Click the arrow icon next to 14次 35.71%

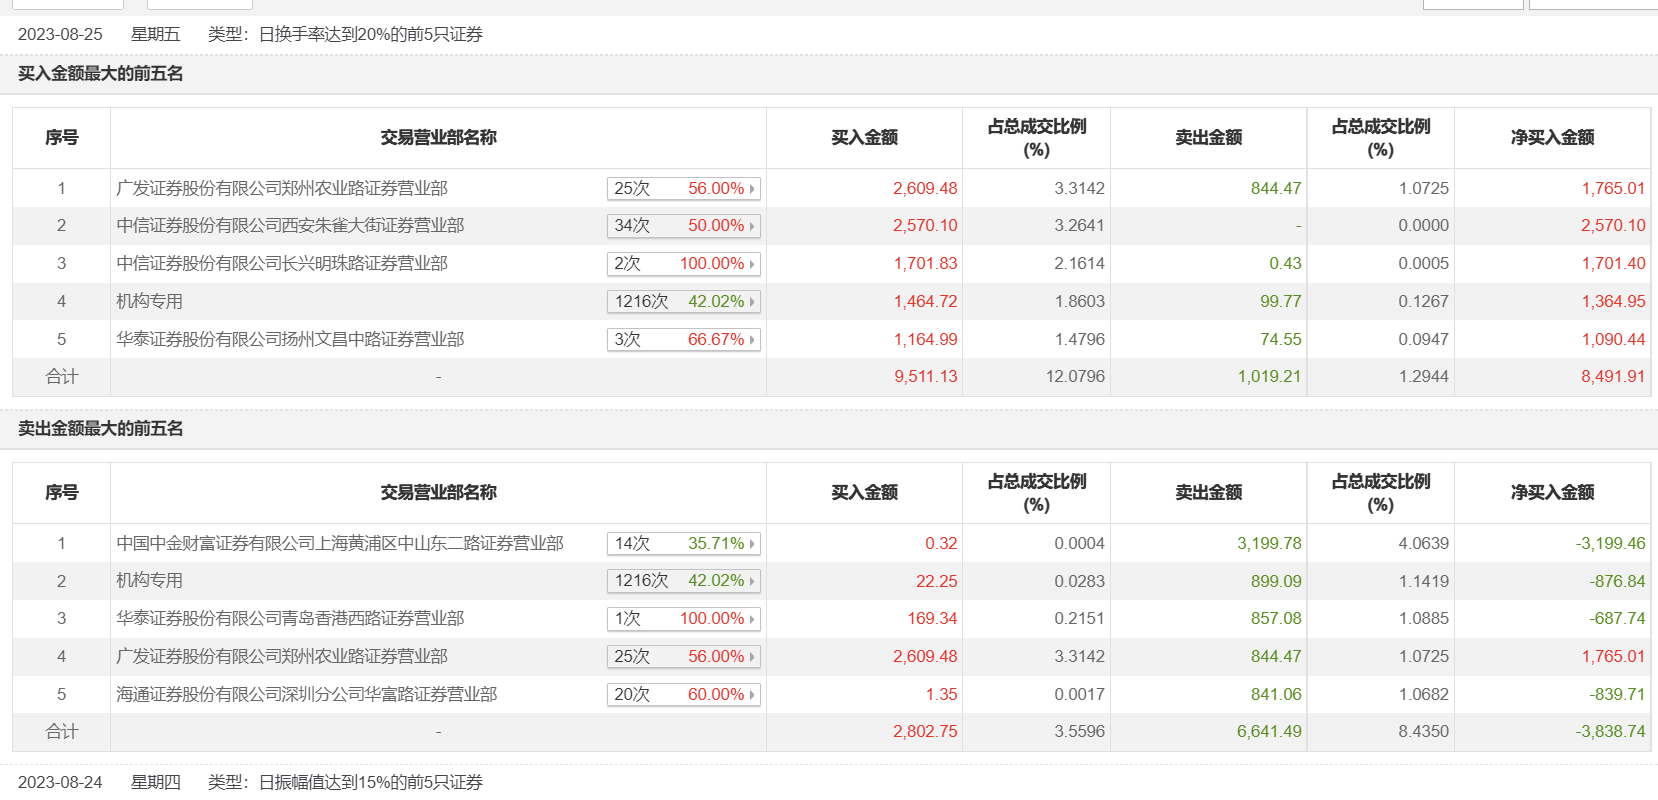coord(752,544)
